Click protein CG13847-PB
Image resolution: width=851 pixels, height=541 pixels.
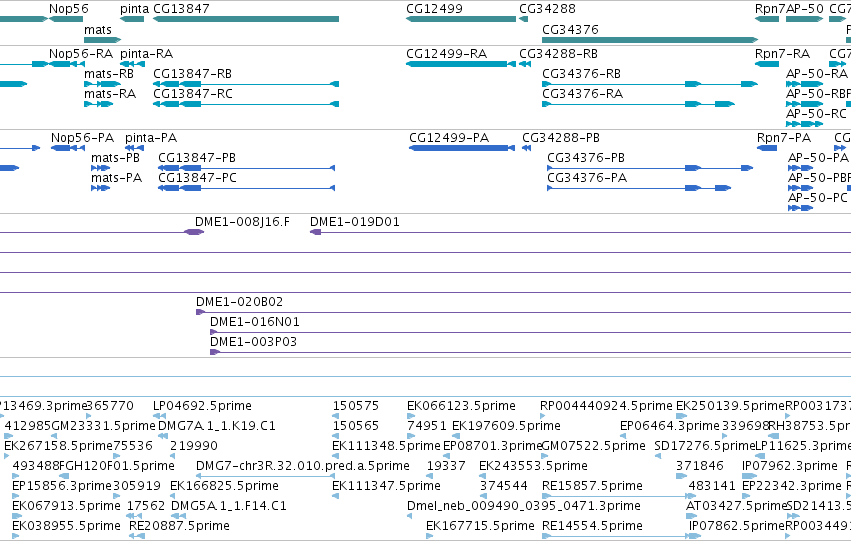click(197, 158)
